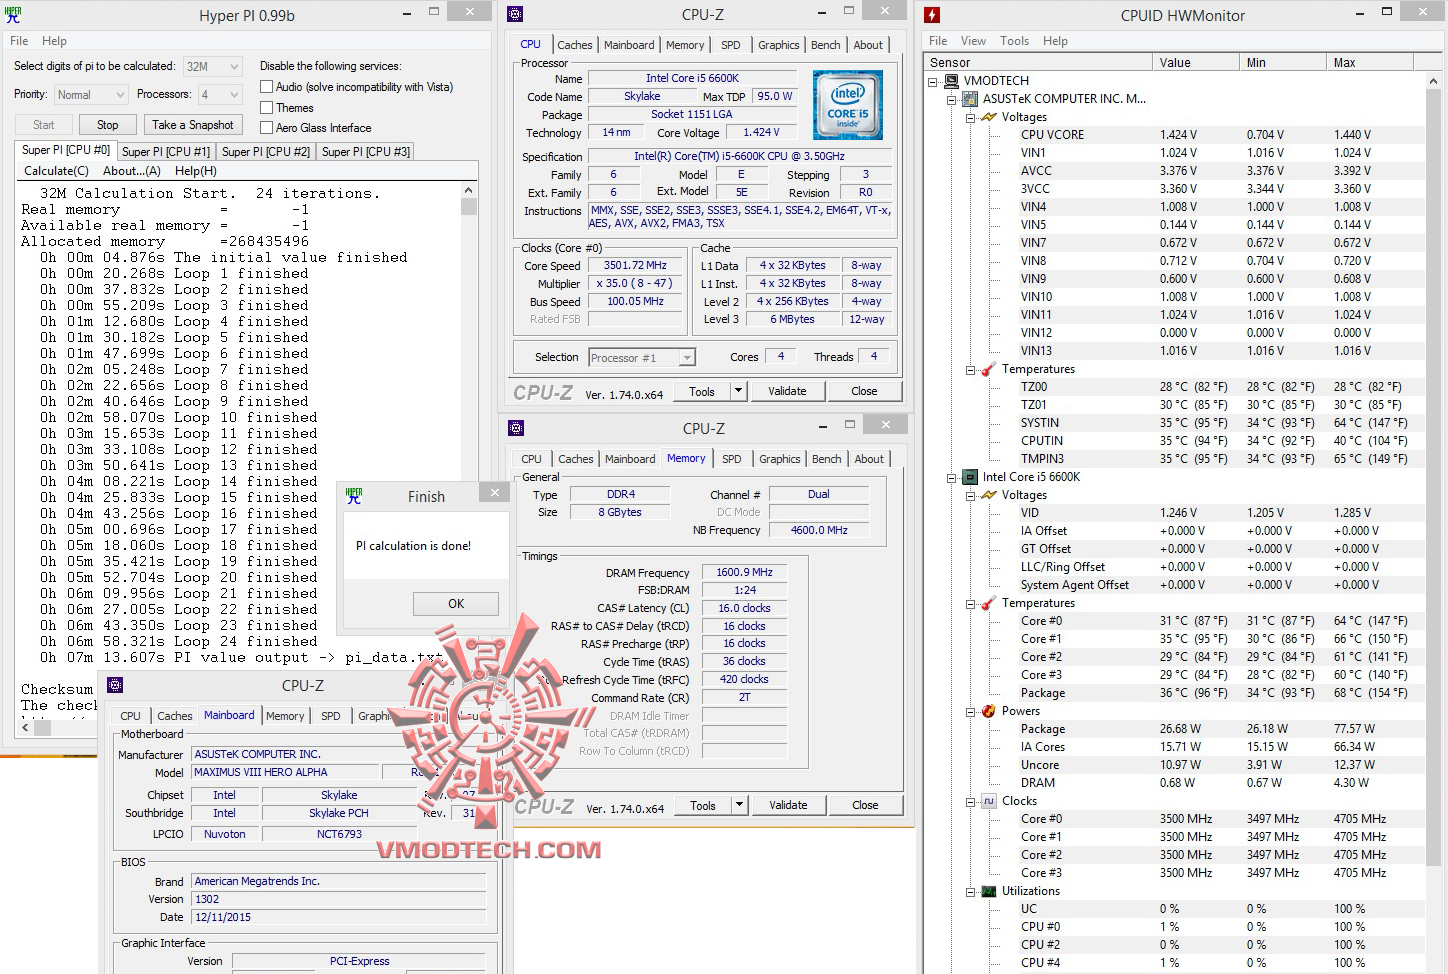Open the About tab in the CPU-Z Memory window
Screen dimensions: 1448x974
click(x=869, y=459)
